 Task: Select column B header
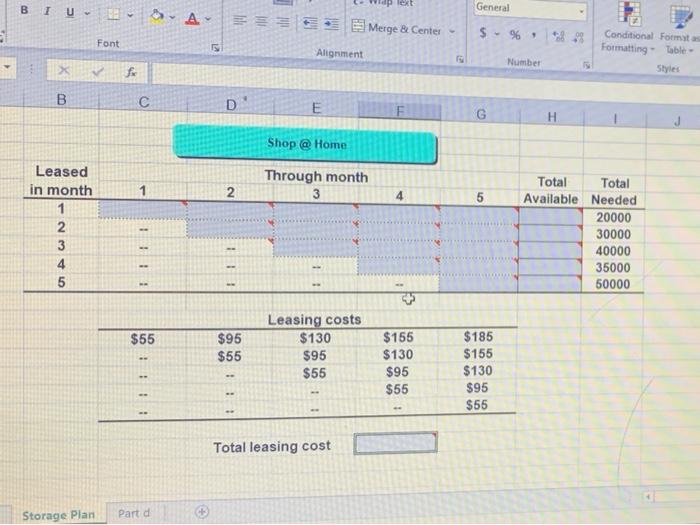(61, 99)
